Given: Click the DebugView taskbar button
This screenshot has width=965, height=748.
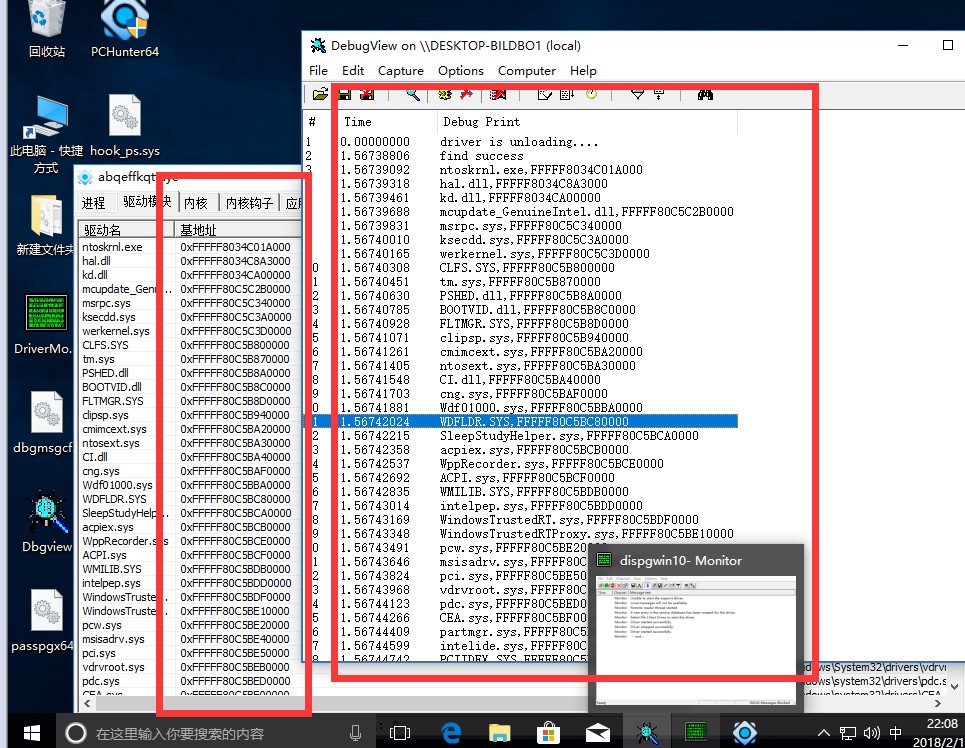Looking at the screenshot, I should coord(646,733).
